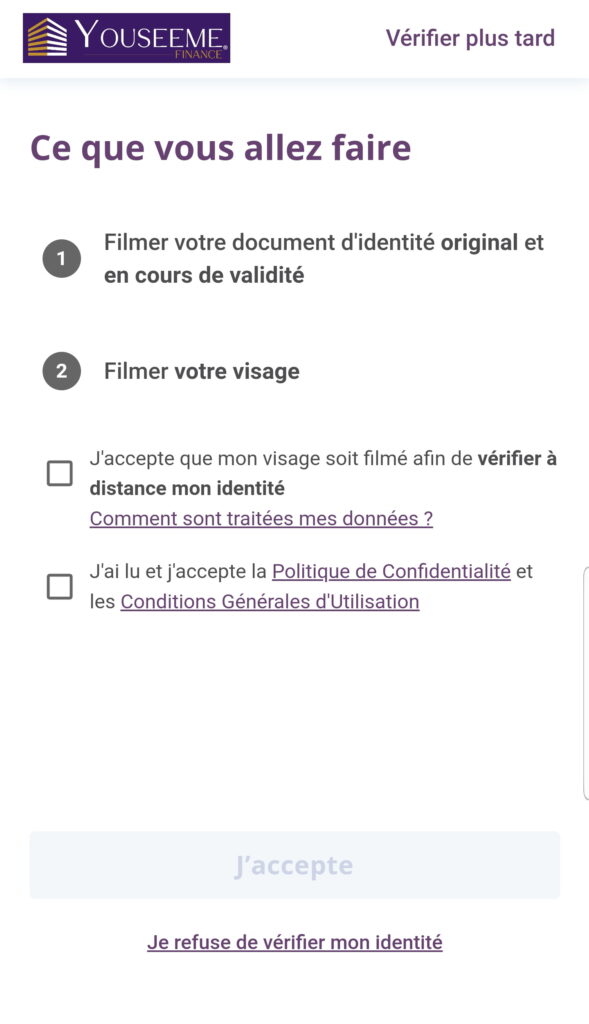Click 'Je refuse de vérifier mon identité'

tap(294, 942)
